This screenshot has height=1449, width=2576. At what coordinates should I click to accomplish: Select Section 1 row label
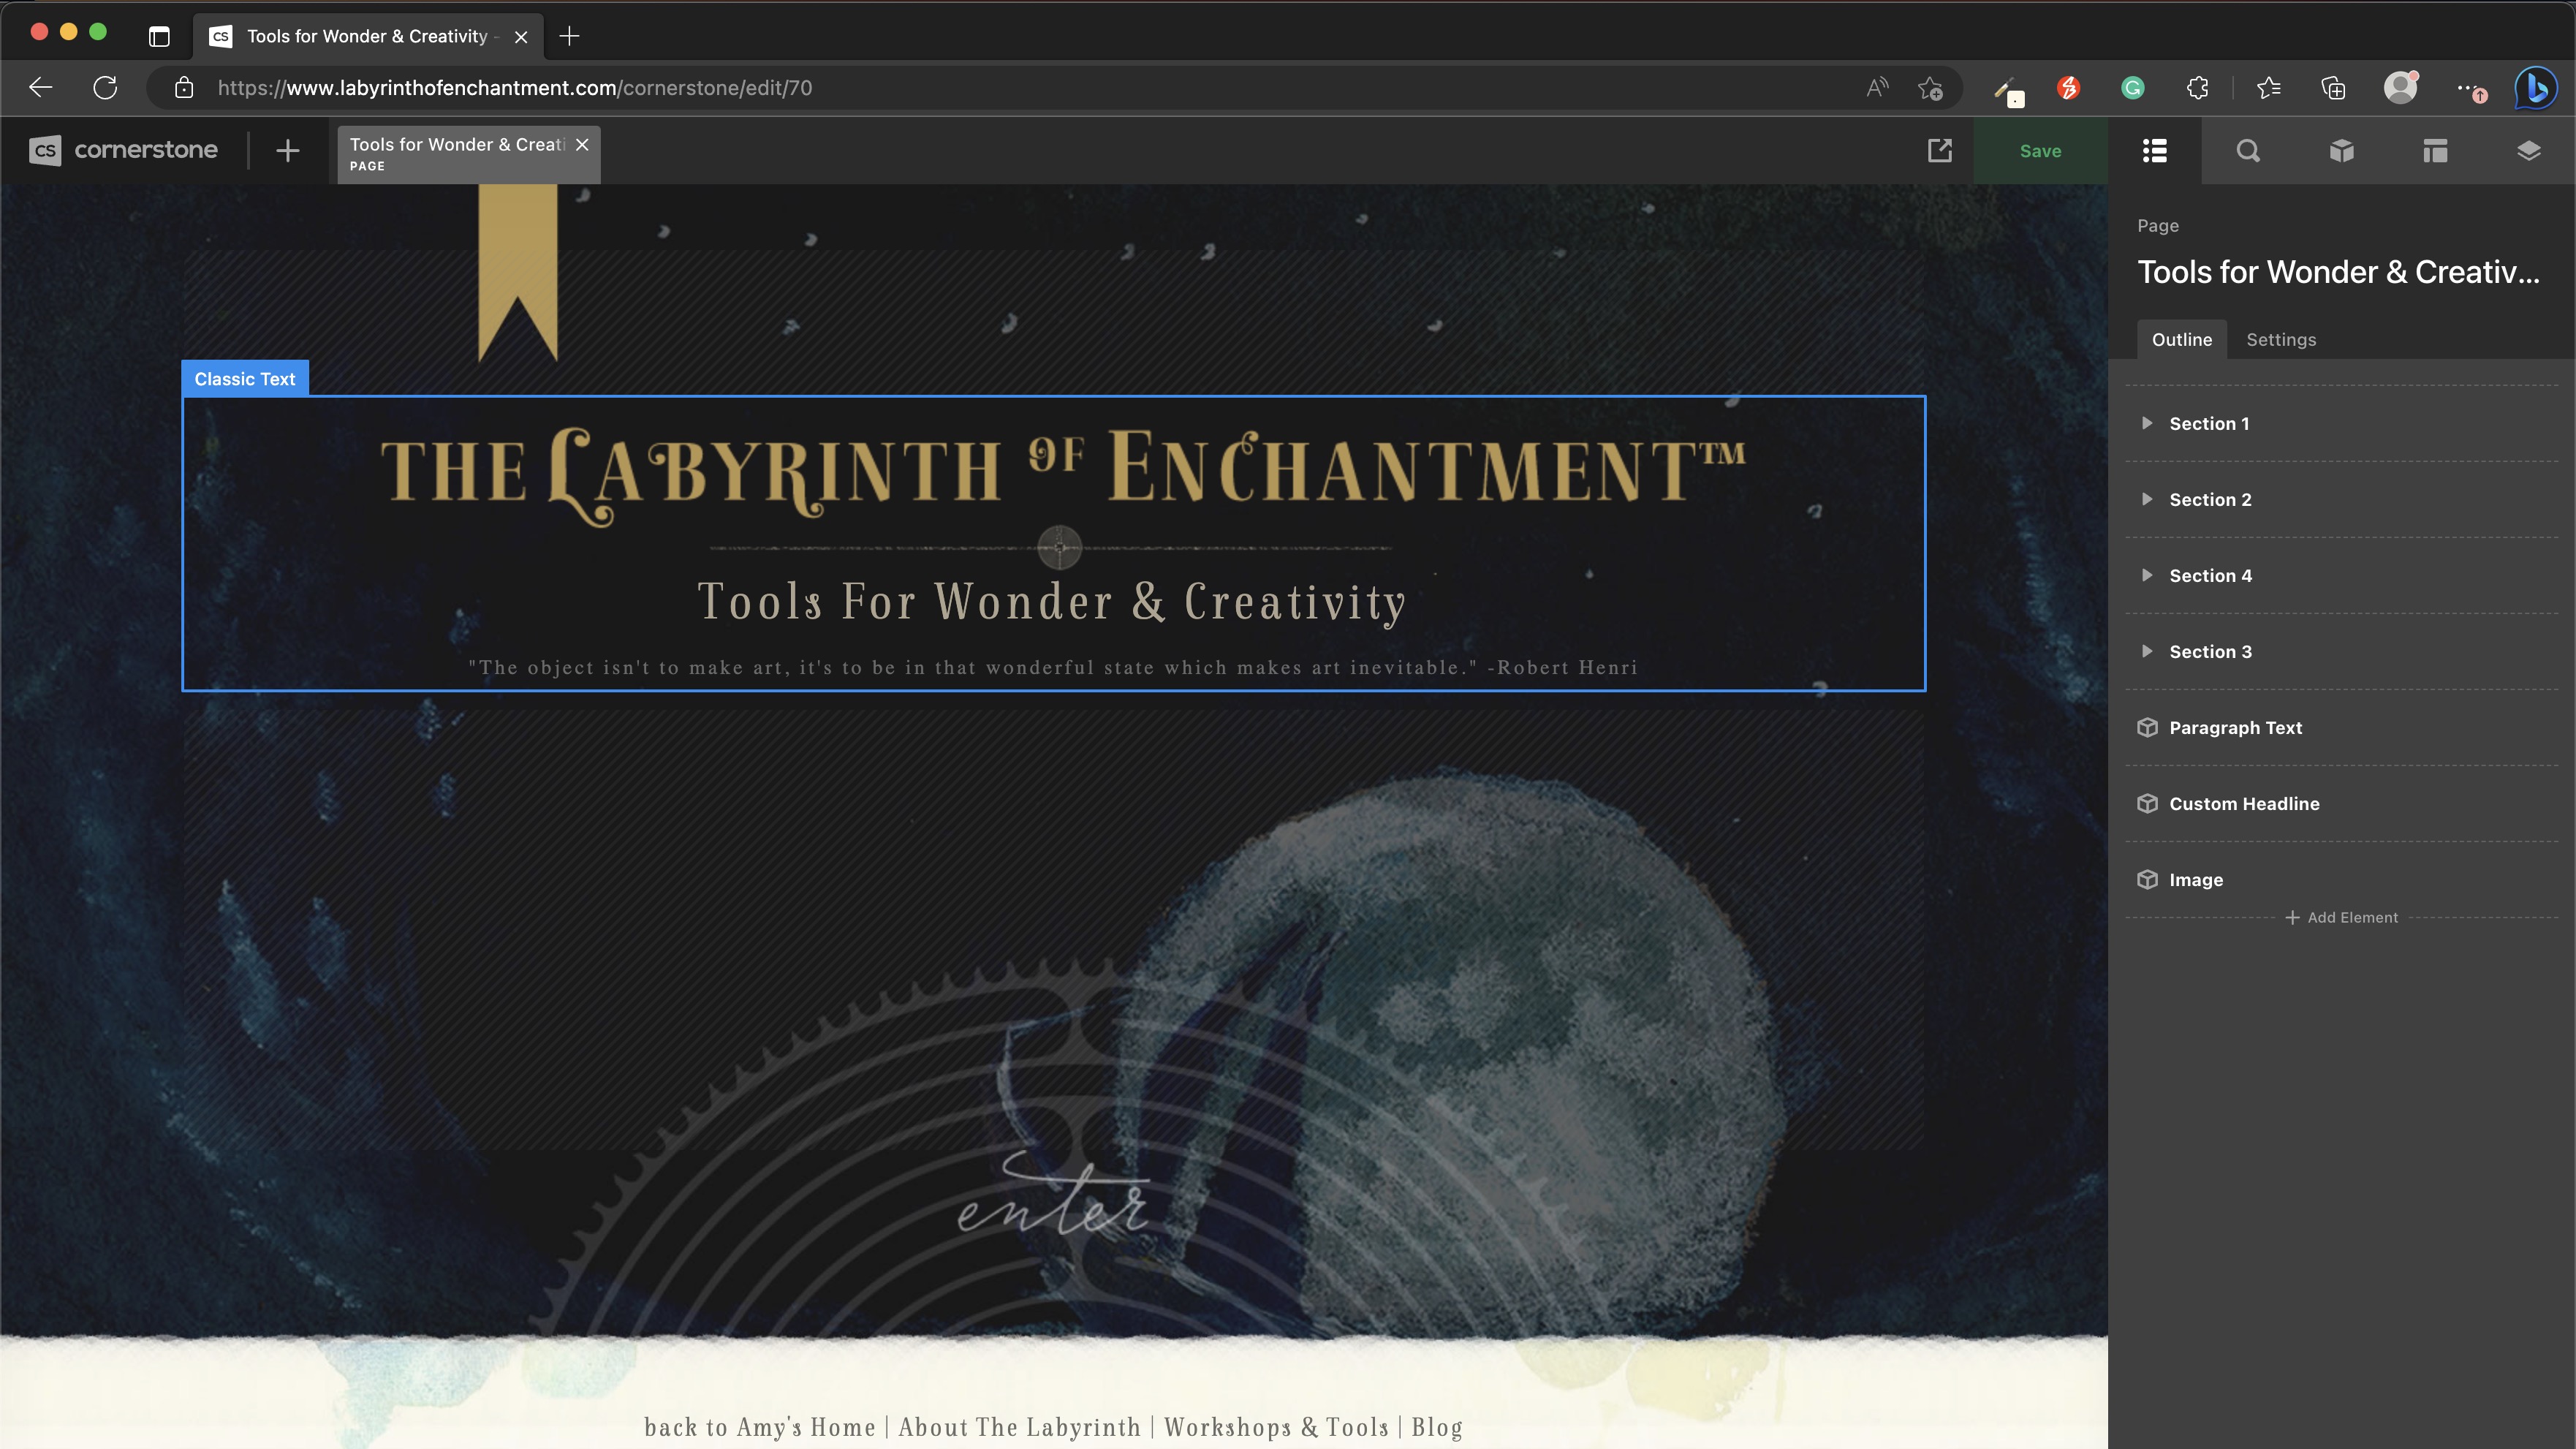pos(2209,423)
